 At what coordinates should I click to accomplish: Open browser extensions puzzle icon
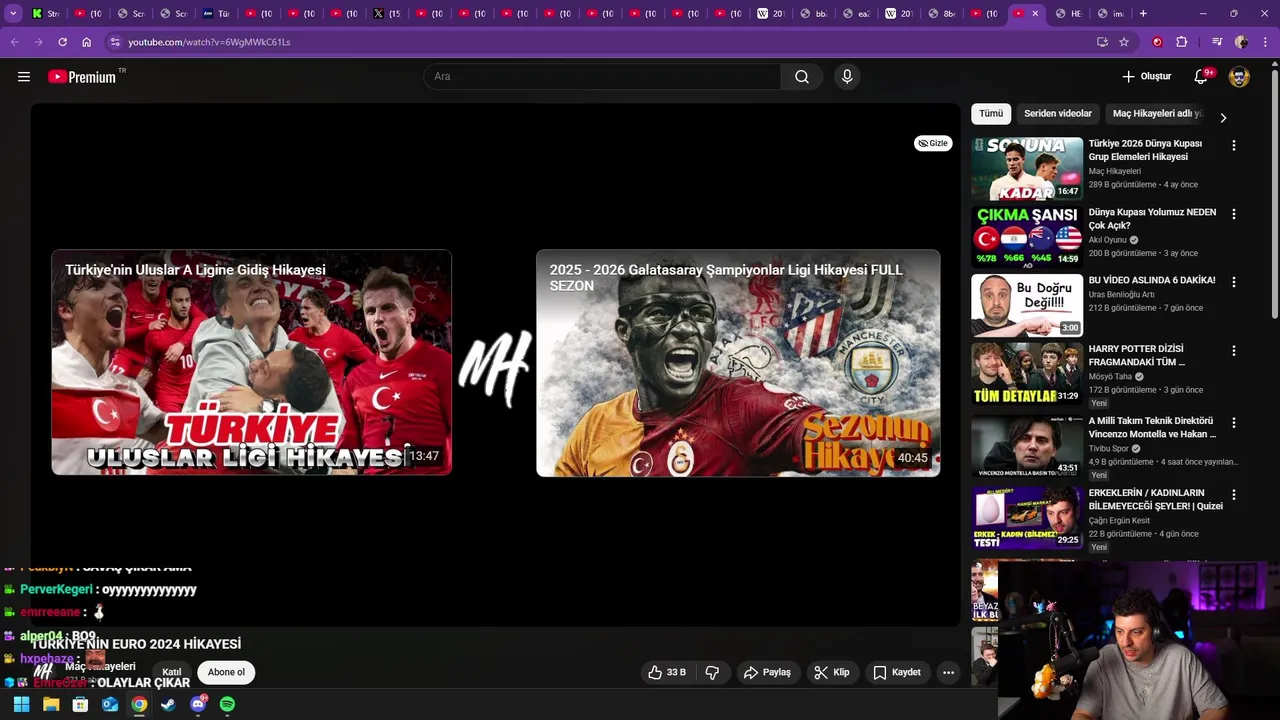(1181, 42)
